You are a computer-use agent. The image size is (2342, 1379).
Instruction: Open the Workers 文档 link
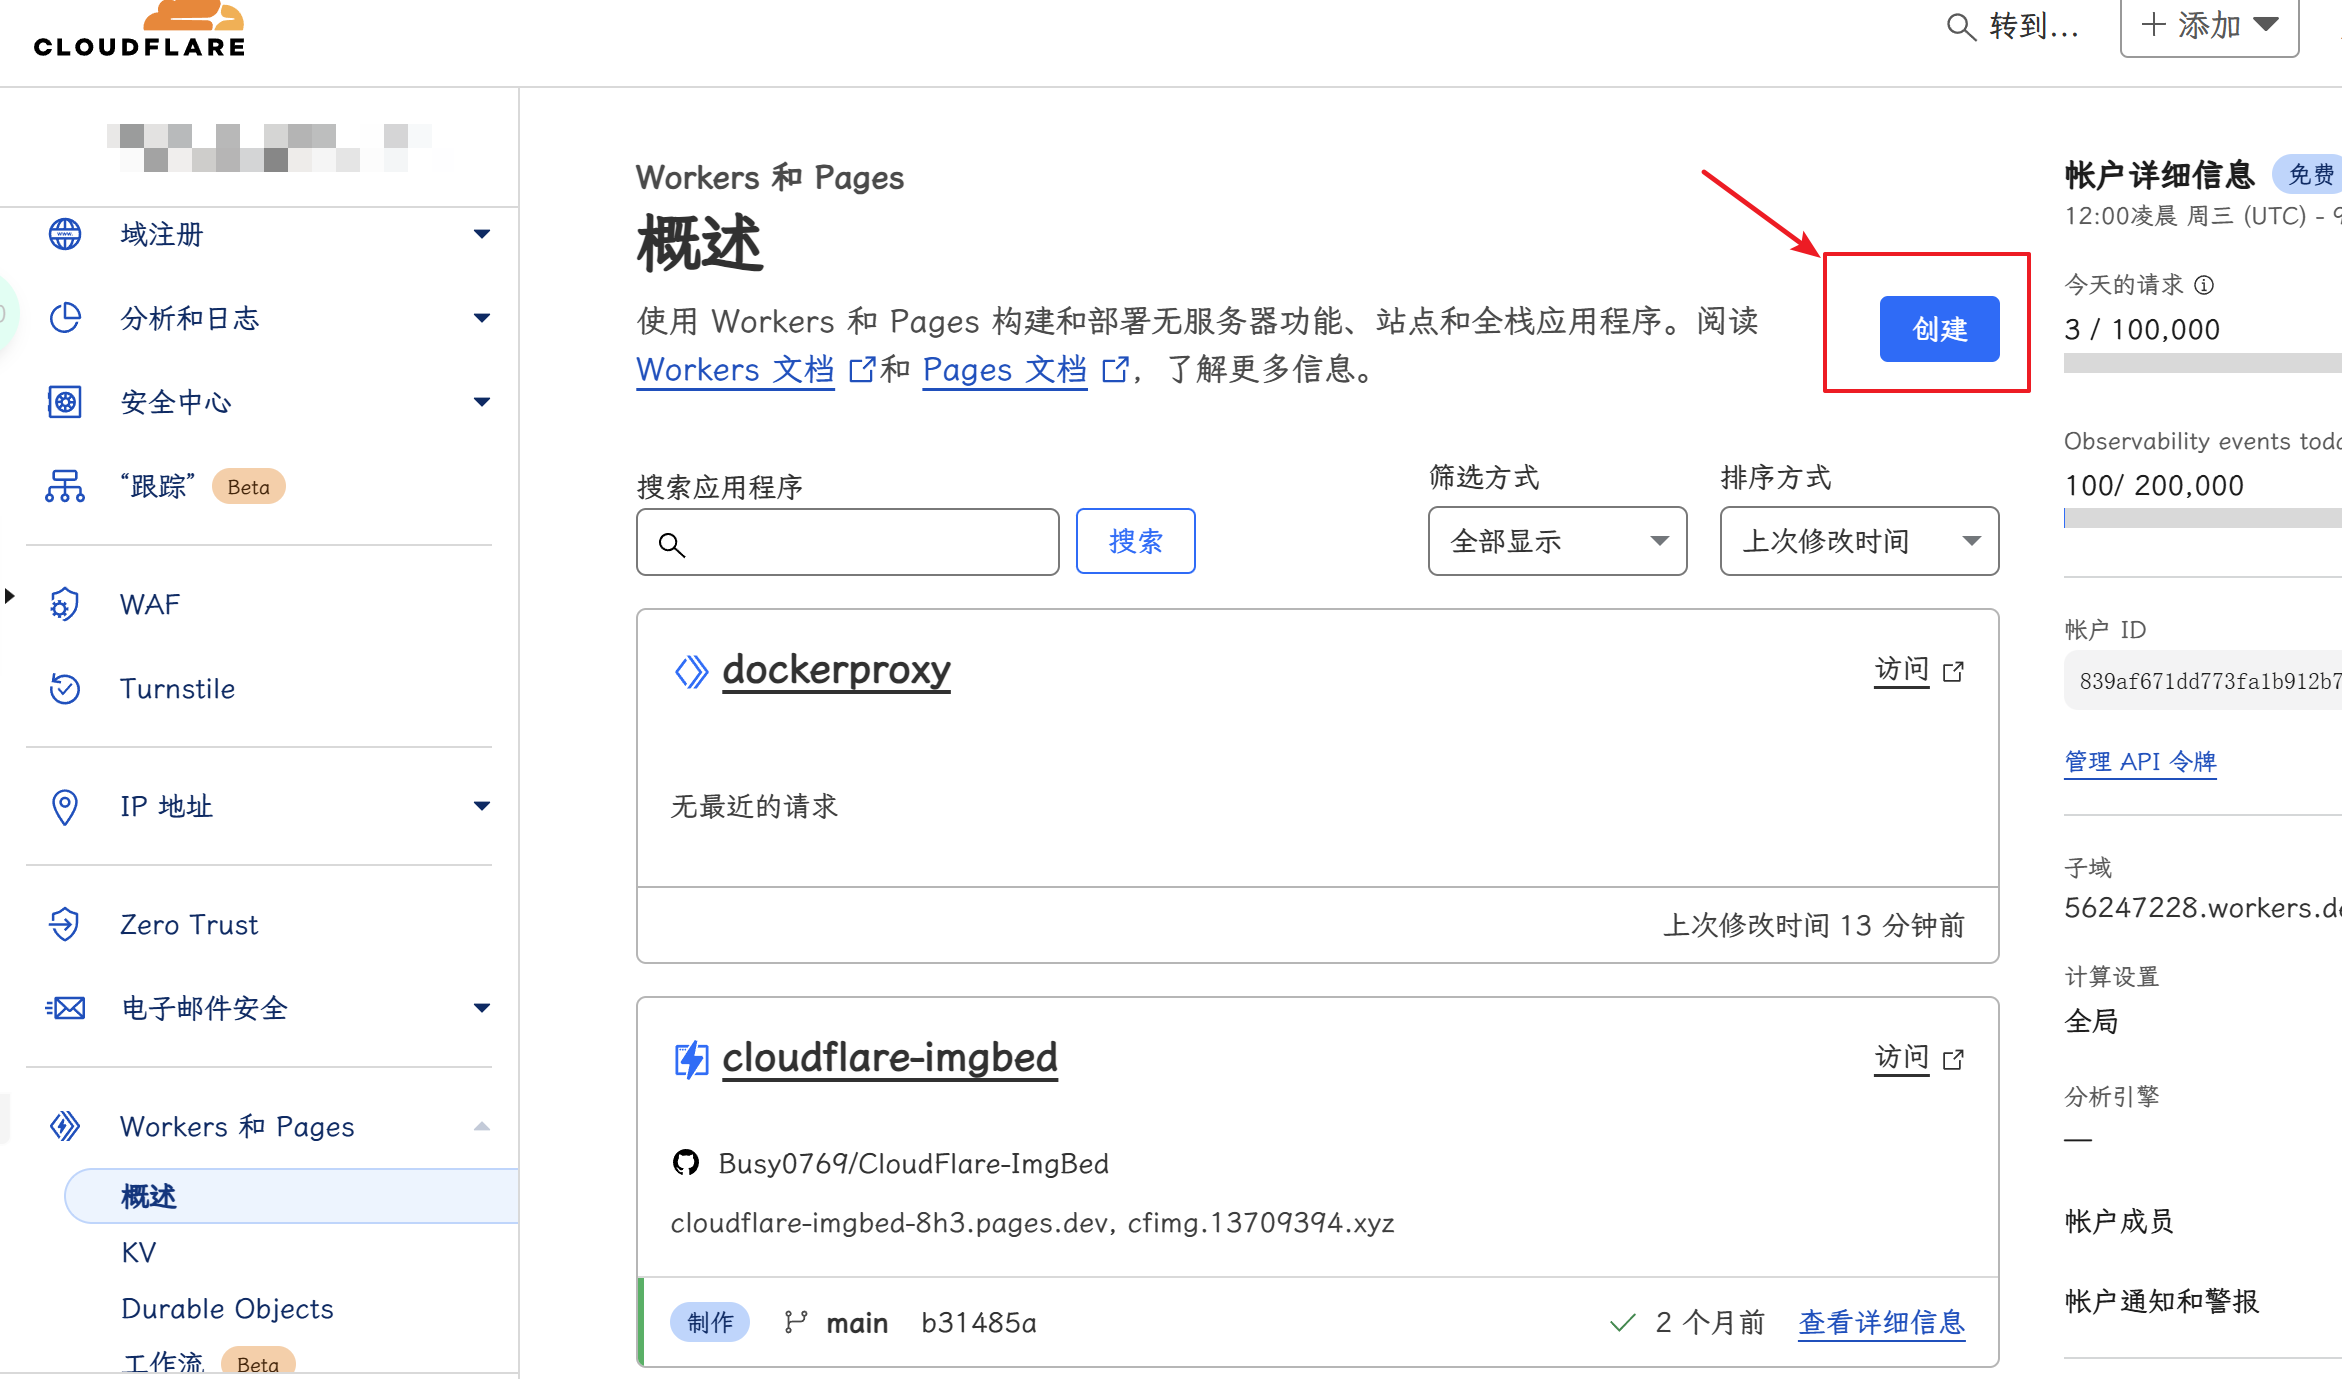pyautogui.click(x=735, y=370)
